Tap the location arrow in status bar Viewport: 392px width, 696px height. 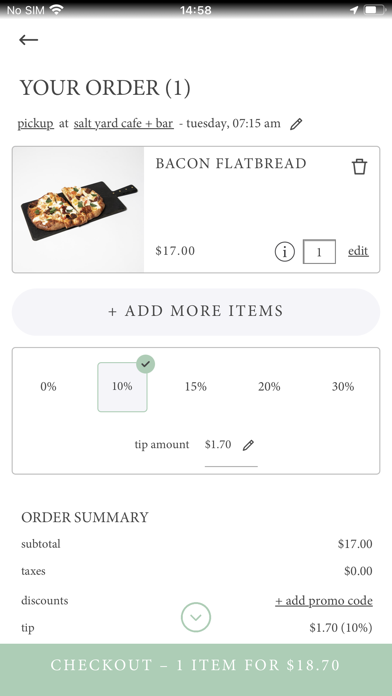click(354, 10)
